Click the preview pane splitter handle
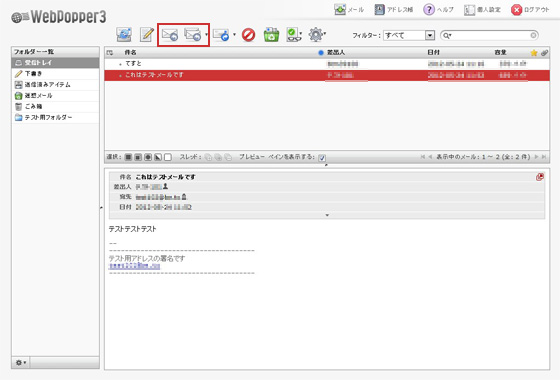Screen dimensions: 560x380 pos(326,165)
